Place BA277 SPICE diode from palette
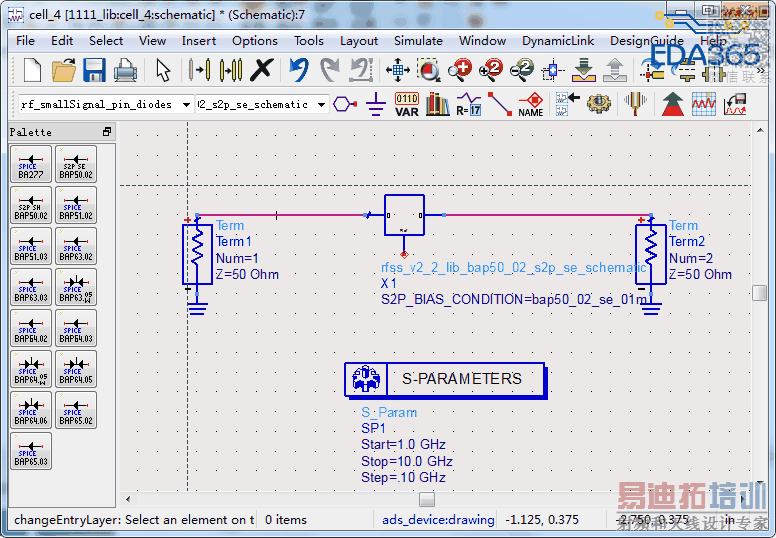 click(x=31, y=164)
